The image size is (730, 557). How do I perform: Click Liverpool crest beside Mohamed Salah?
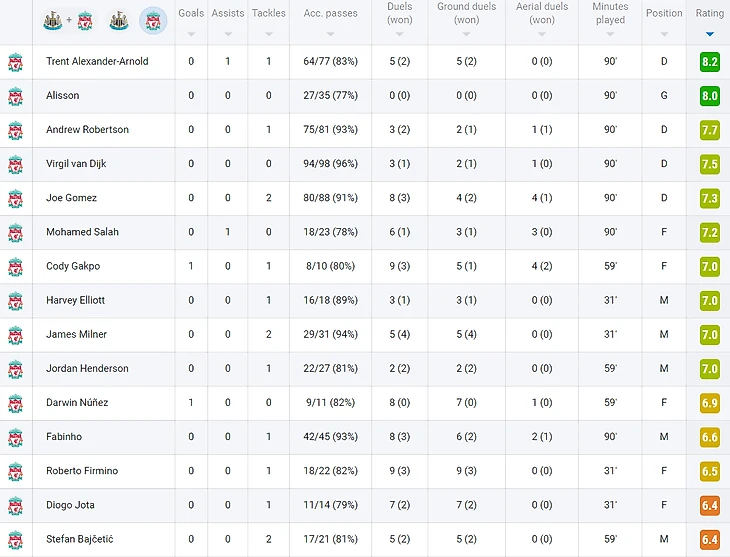(x=15, y=232)
